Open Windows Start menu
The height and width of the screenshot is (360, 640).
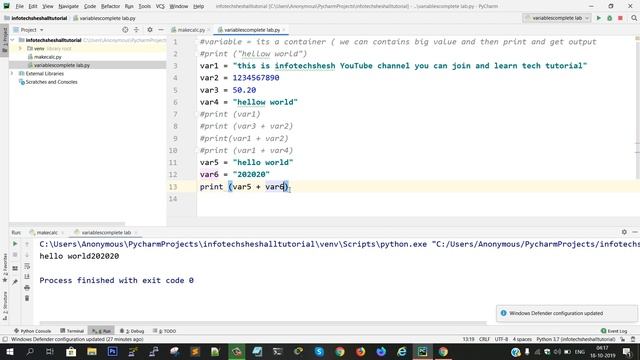9,351
